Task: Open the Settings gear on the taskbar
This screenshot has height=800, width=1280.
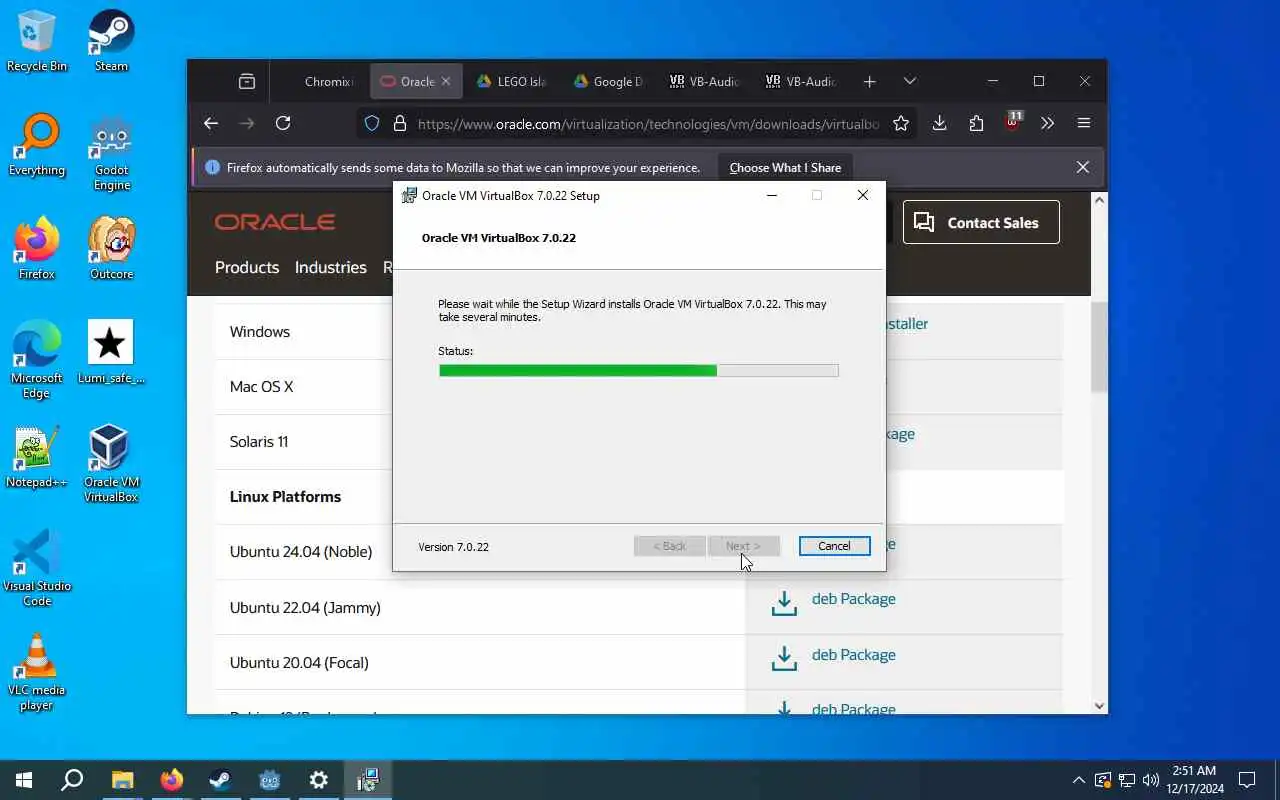Action: click(x=318, y=780)
